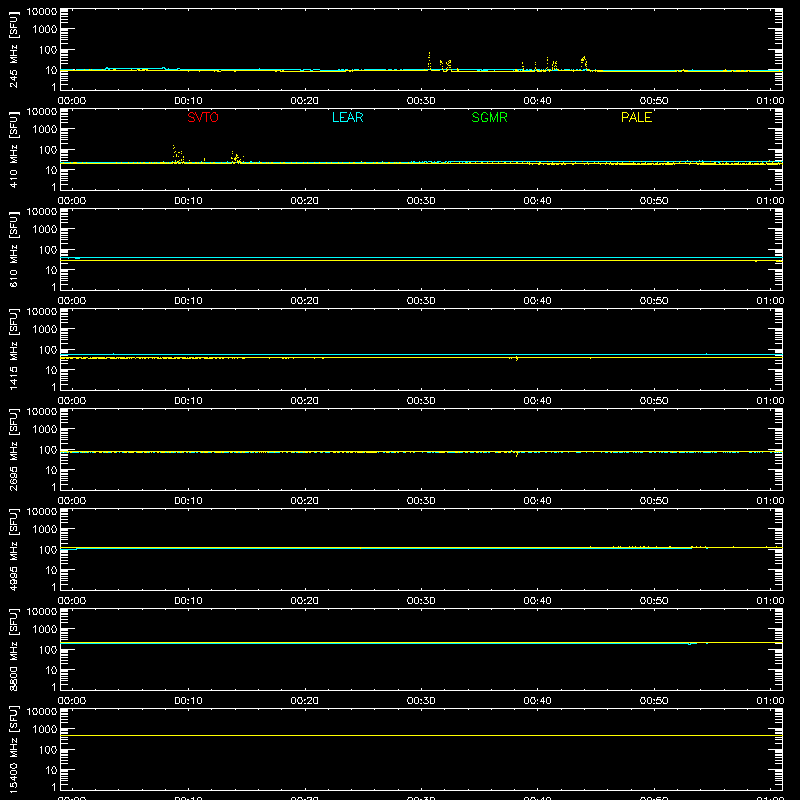This screenshot has width=800, height=800.
Task: Click the 10000 y-axis label on 245 MHz plot
Action: (42, 12)
